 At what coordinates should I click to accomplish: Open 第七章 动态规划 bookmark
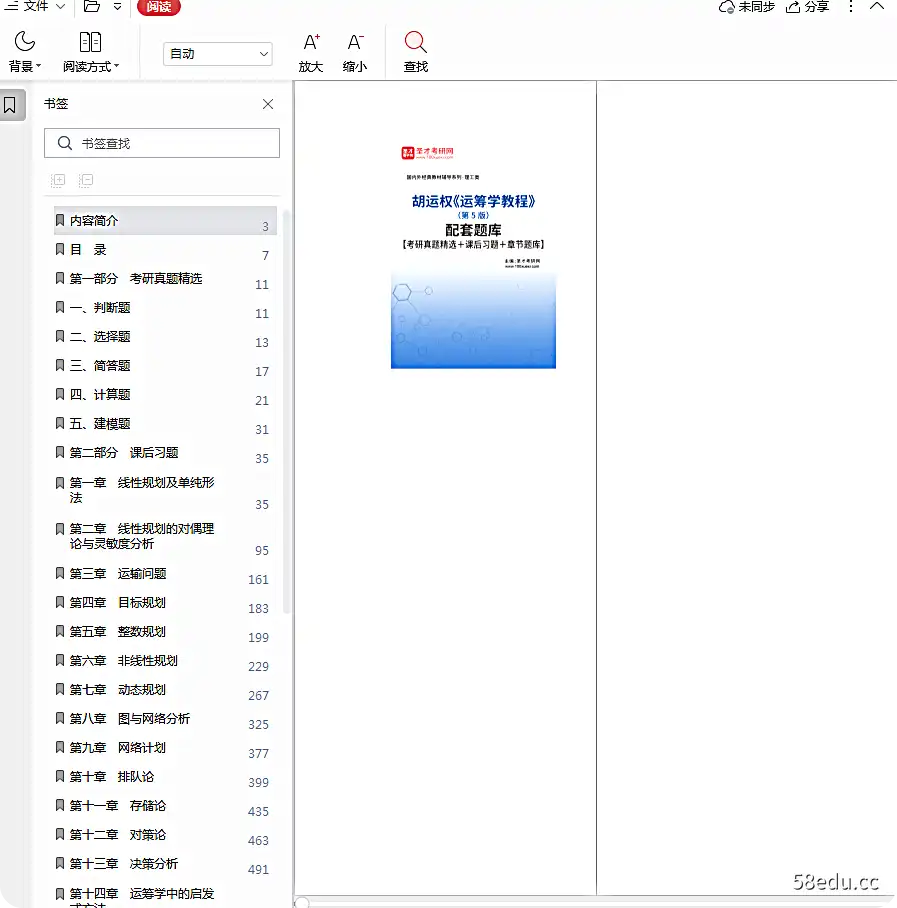[x=165, y=690]
